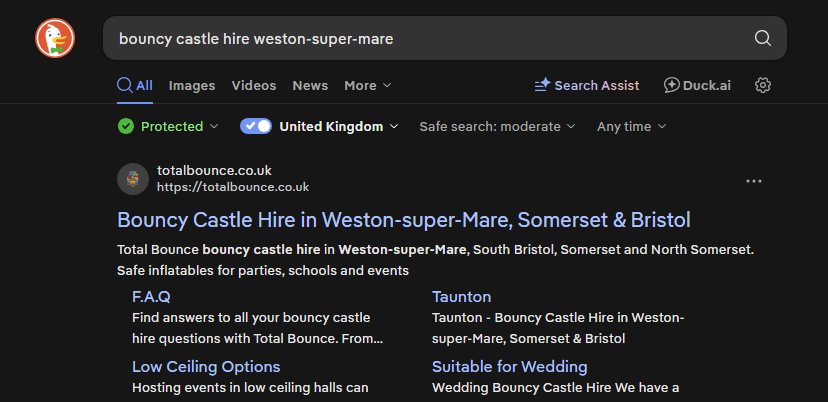Image resolution: width=828 pixels, height=402 pixels.
Task: Open the F.A.Q sitelink
Action: [151, 296]
